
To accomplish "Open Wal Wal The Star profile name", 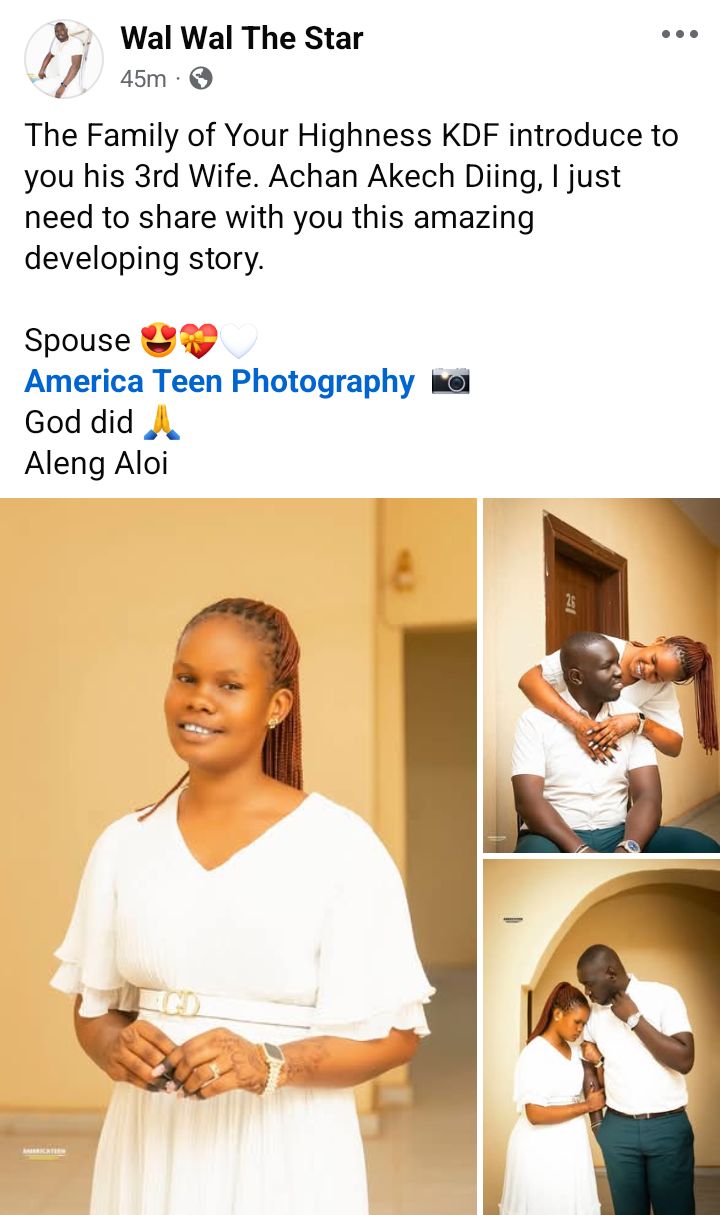I will [242, 38].
